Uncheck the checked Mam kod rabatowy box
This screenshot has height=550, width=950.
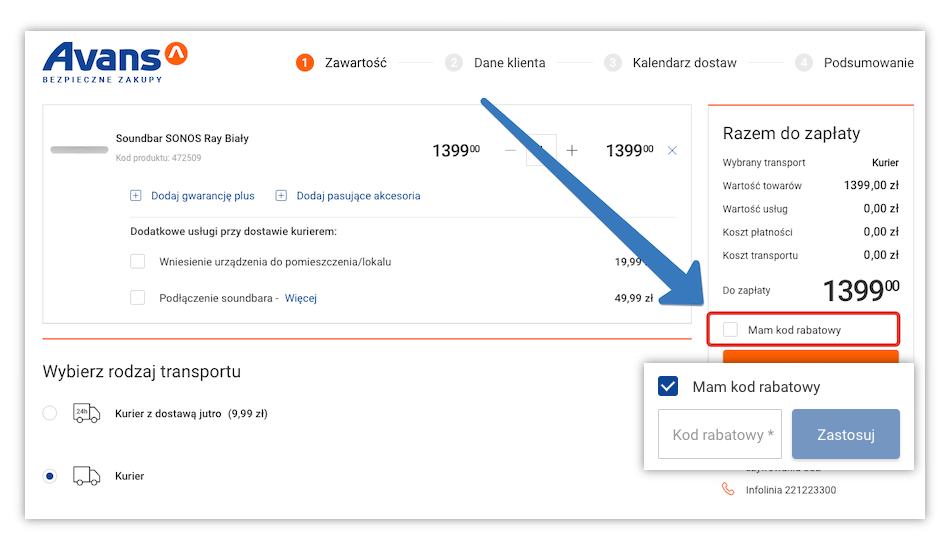point(668,387)
